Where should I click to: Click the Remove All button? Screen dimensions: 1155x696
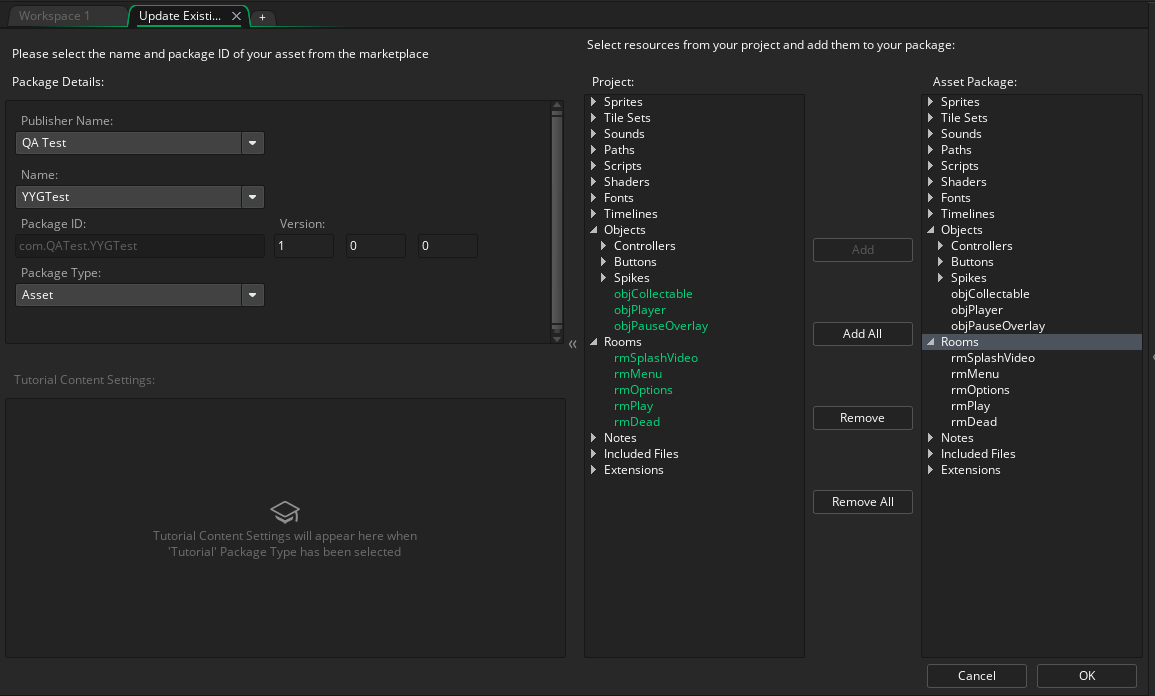click(863, 502)
